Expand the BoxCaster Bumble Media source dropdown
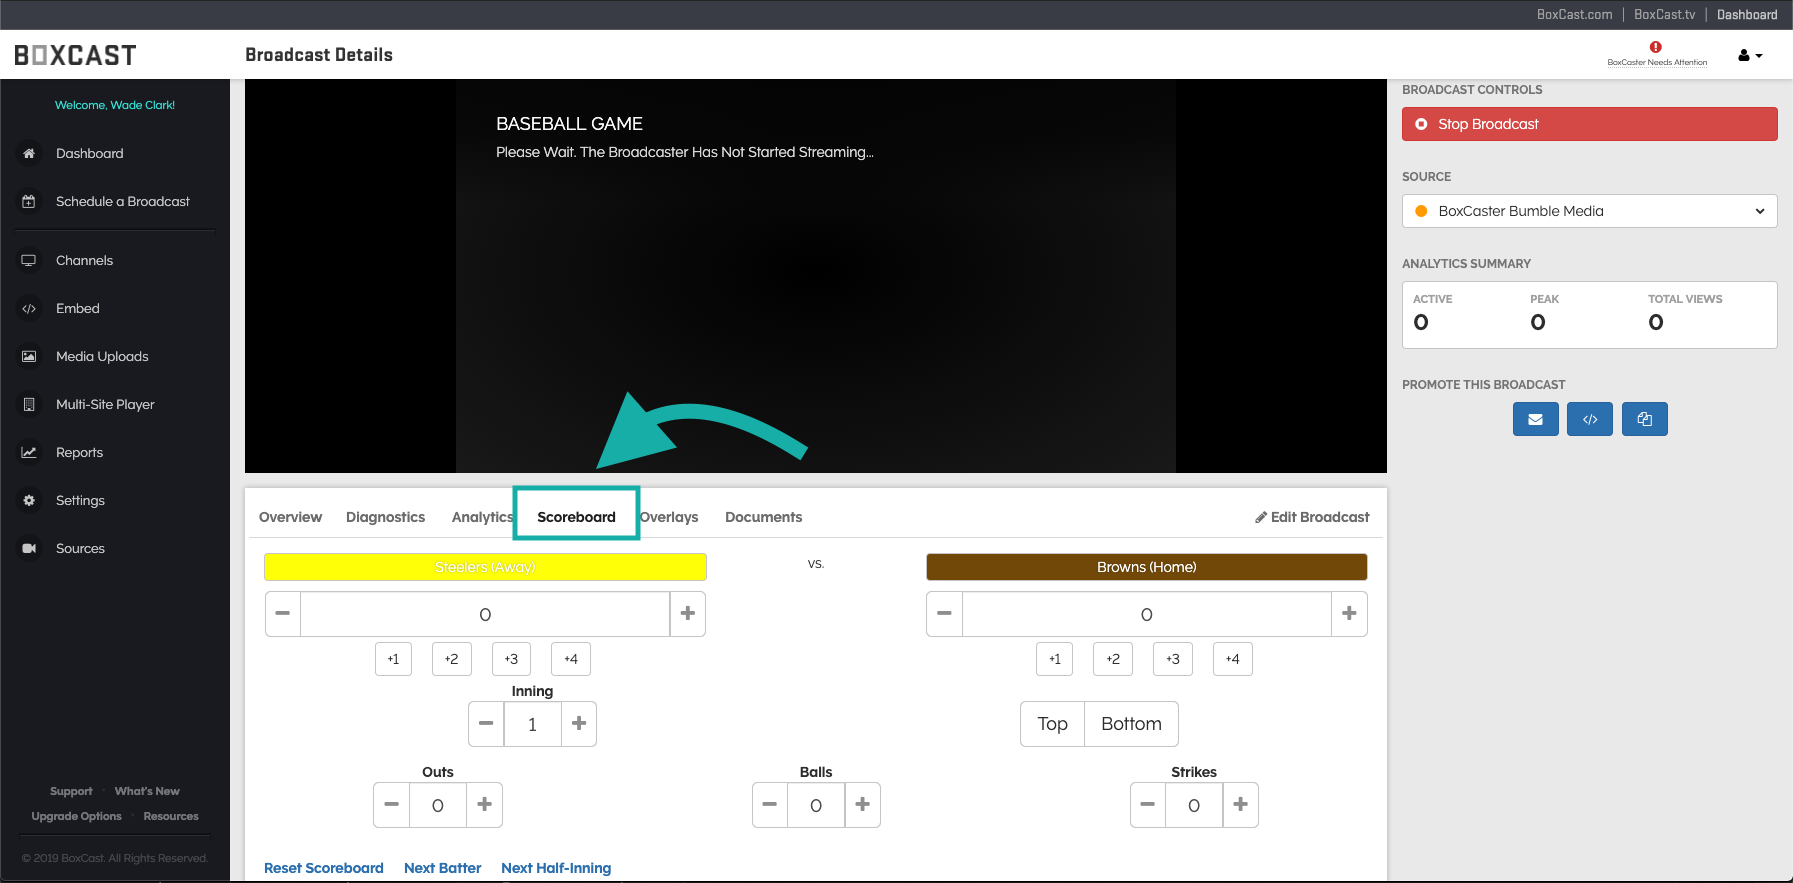This screenshot has height=883, width=1793. point(1589,211)
